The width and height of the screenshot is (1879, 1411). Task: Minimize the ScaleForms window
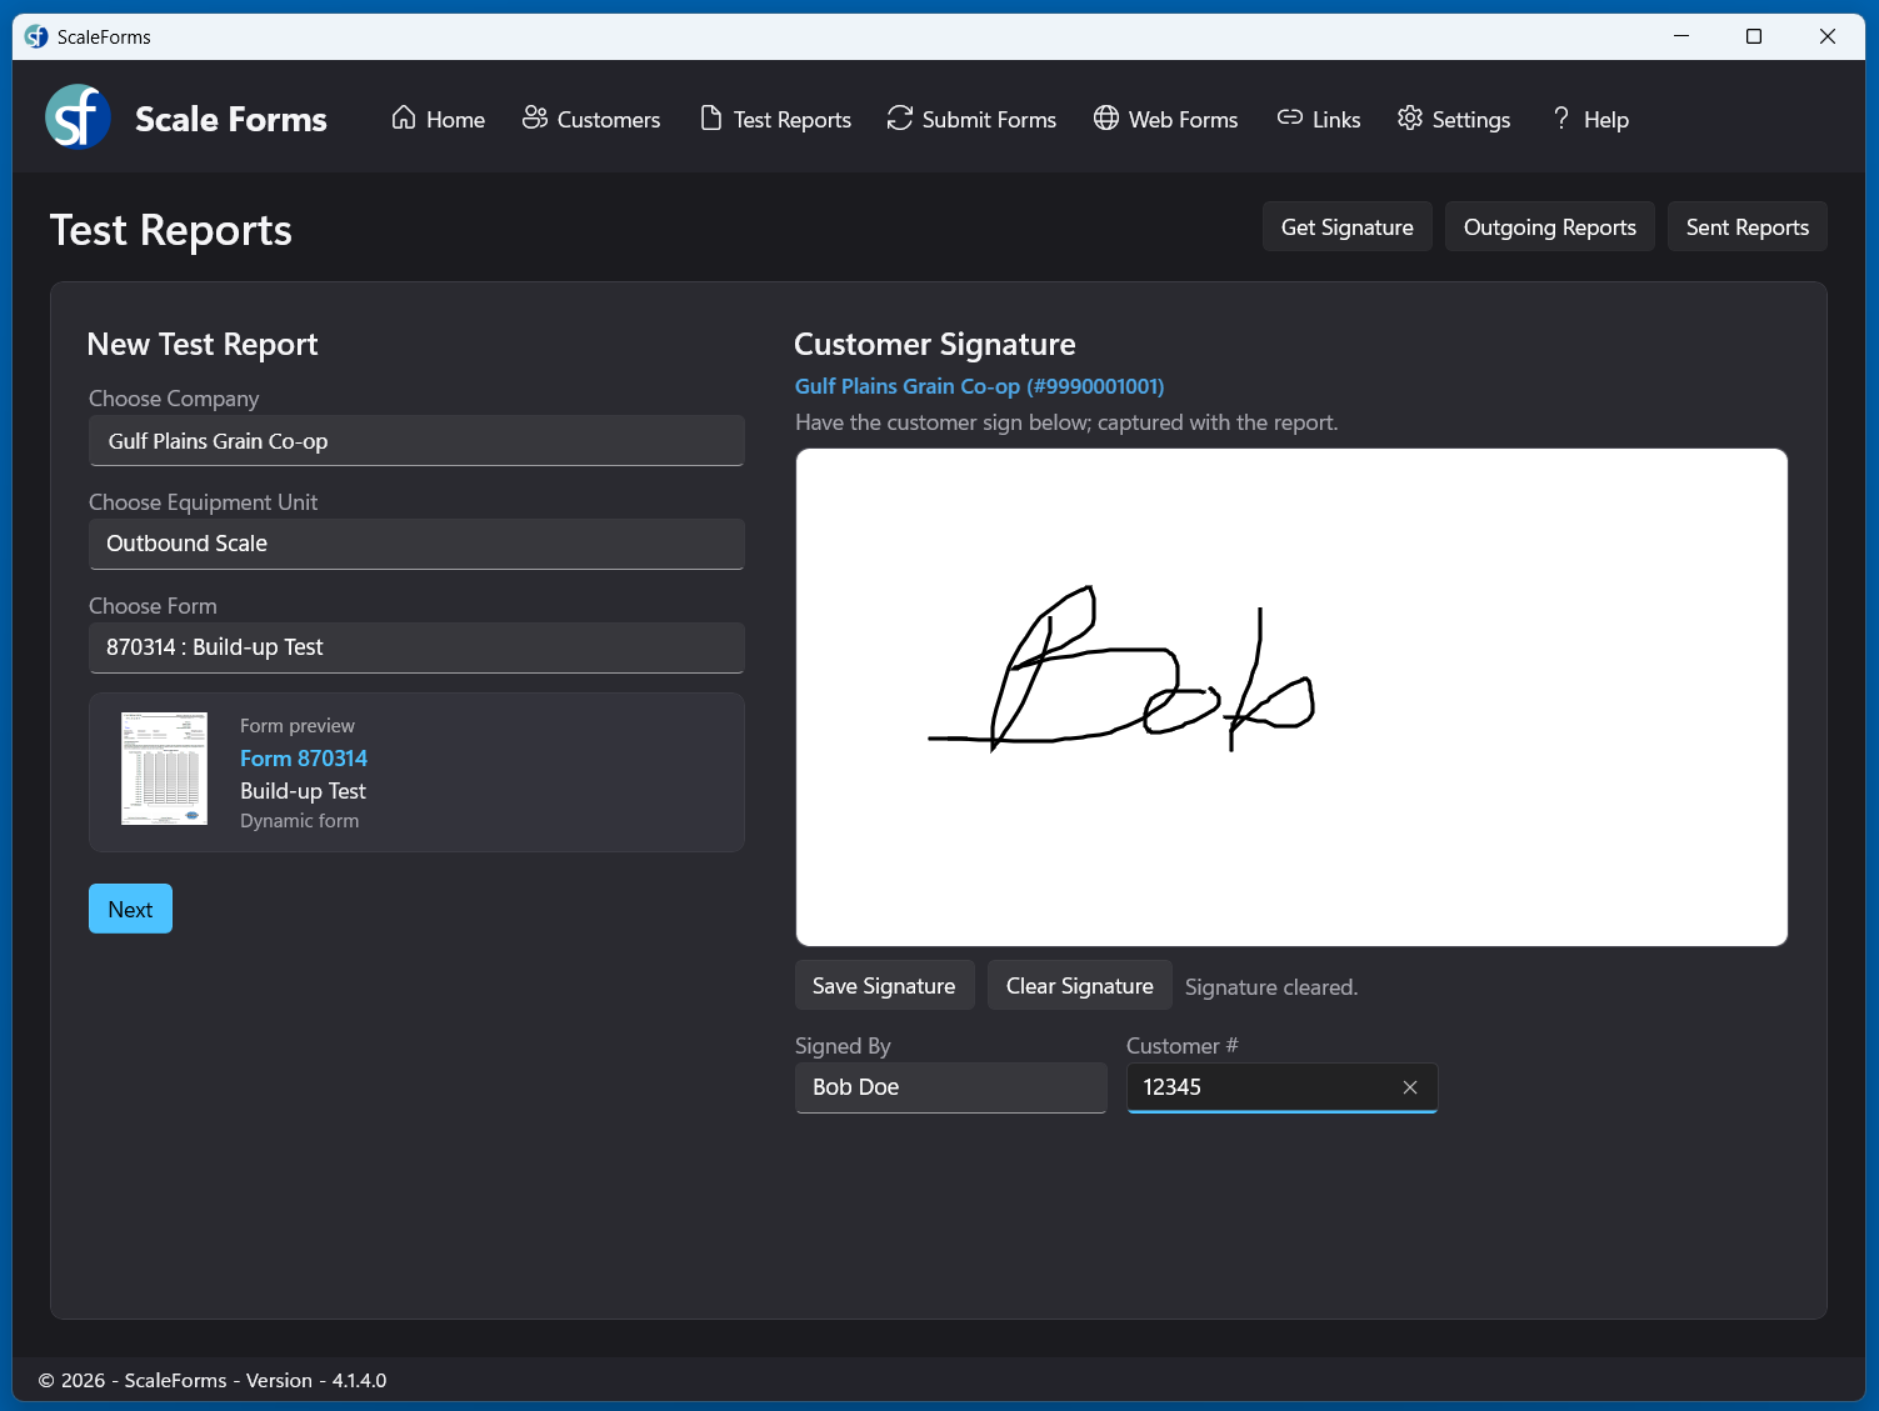tap(1681, 37)
